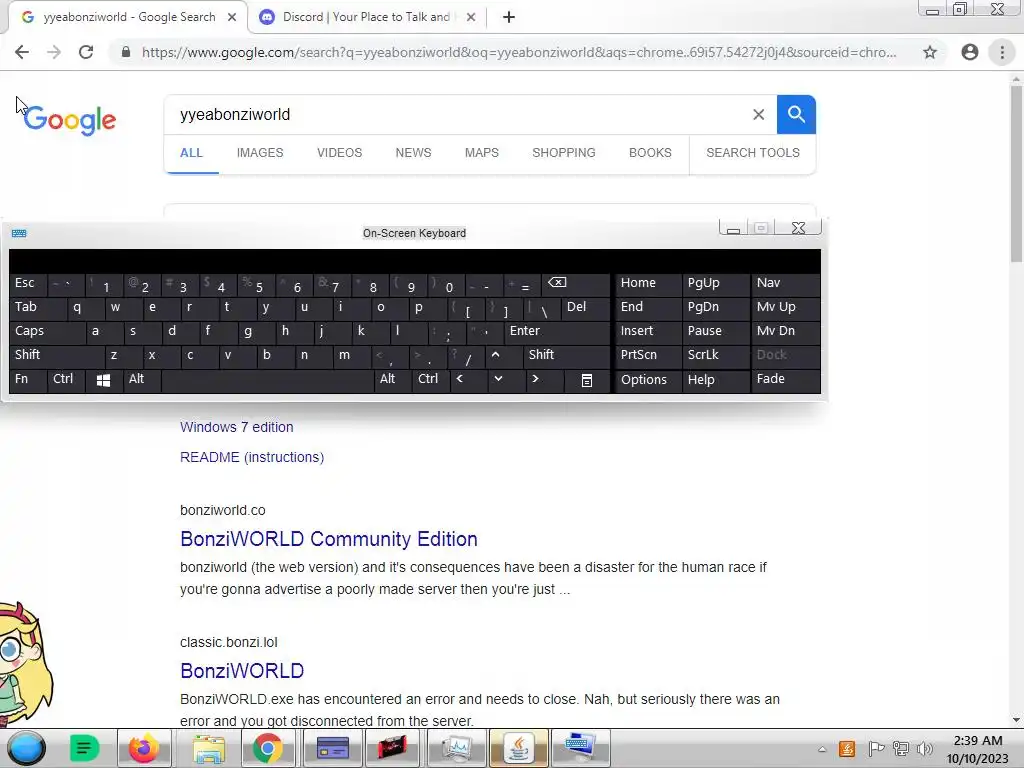Screen dimensions: 1024x768
Task: Open the README (instructions) link
Action: pos(252,457)
